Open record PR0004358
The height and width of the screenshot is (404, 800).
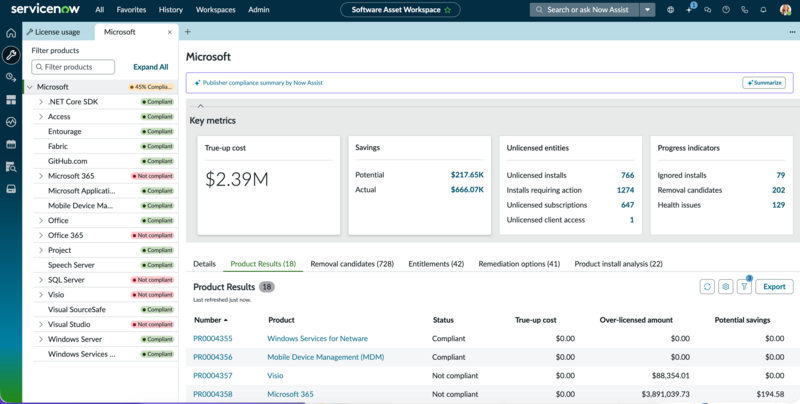coord(213,394)
